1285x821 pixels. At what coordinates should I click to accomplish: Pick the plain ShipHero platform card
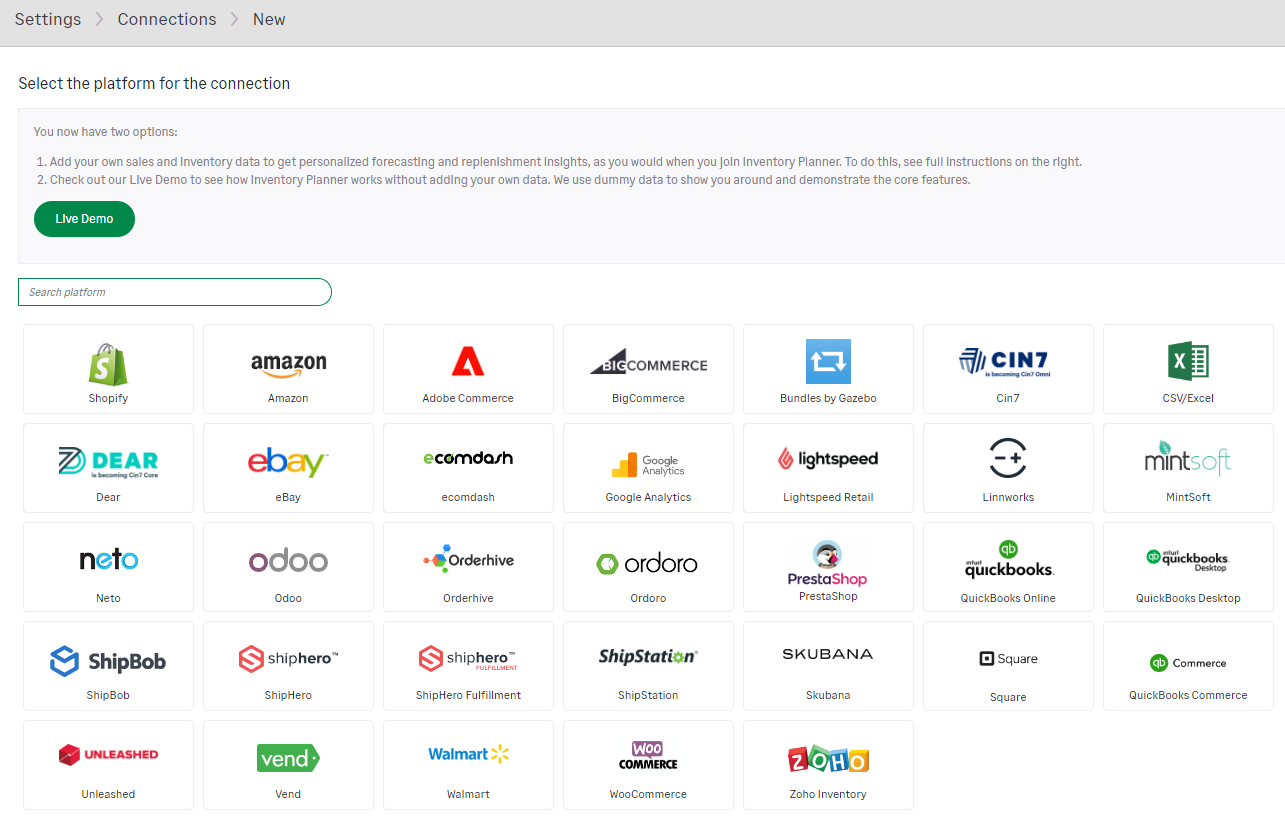pos(288,665)
